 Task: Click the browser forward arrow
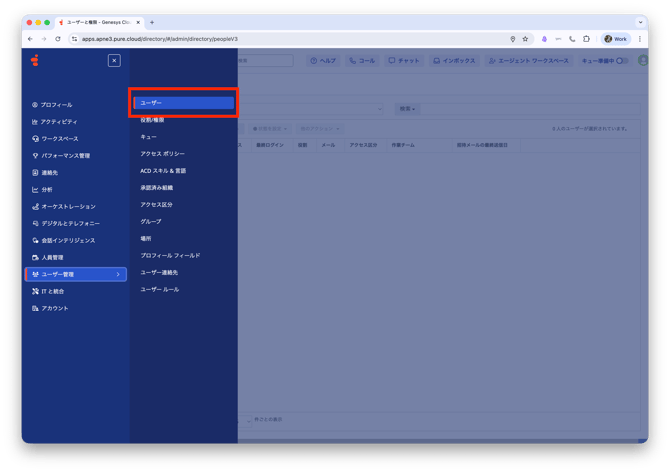(x=44, y=39)
